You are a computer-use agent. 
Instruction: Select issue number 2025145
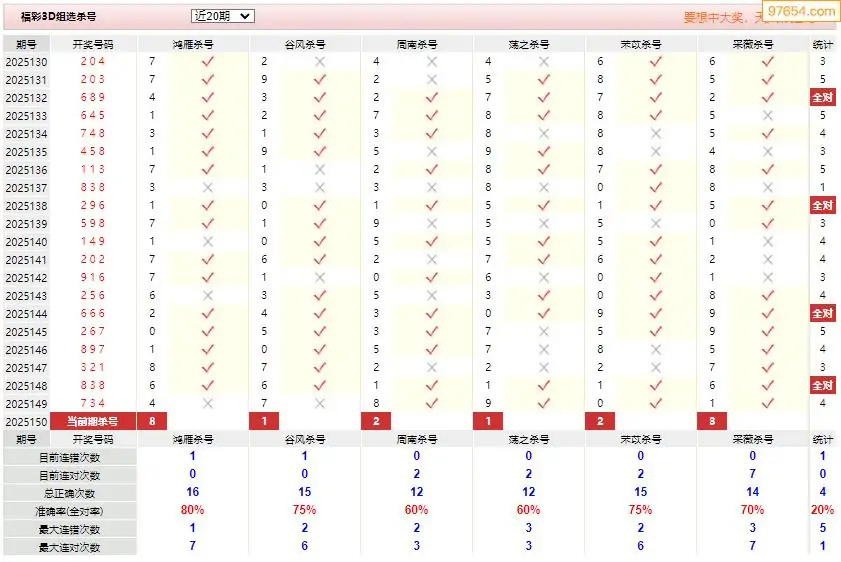[26, 332]
